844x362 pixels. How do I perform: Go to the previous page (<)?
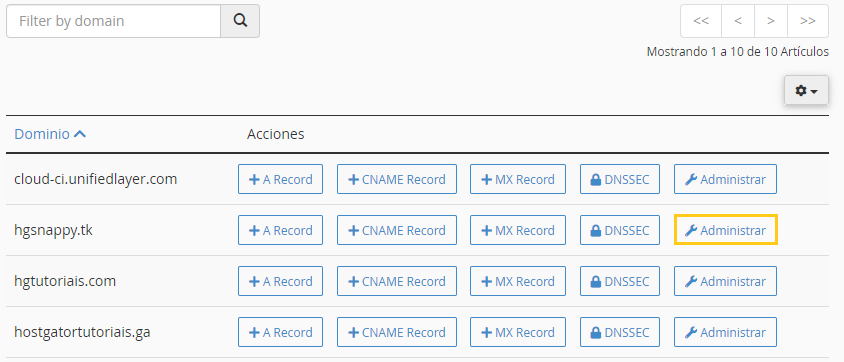click(738, 21)
